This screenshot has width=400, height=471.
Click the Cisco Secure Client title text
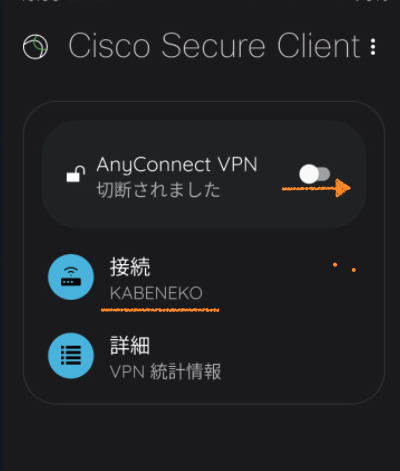click(x=214, y=46)
